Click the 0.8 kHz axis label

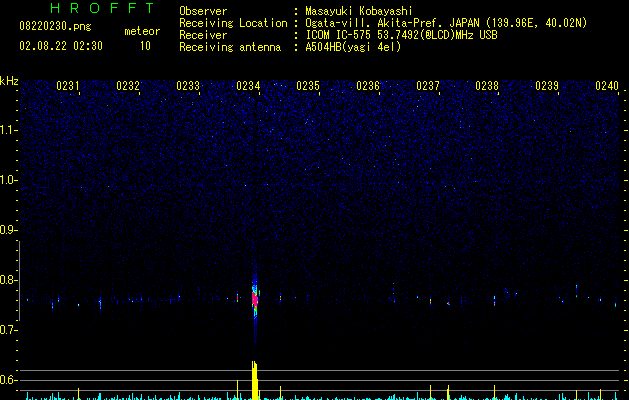(x=8, y=280)
